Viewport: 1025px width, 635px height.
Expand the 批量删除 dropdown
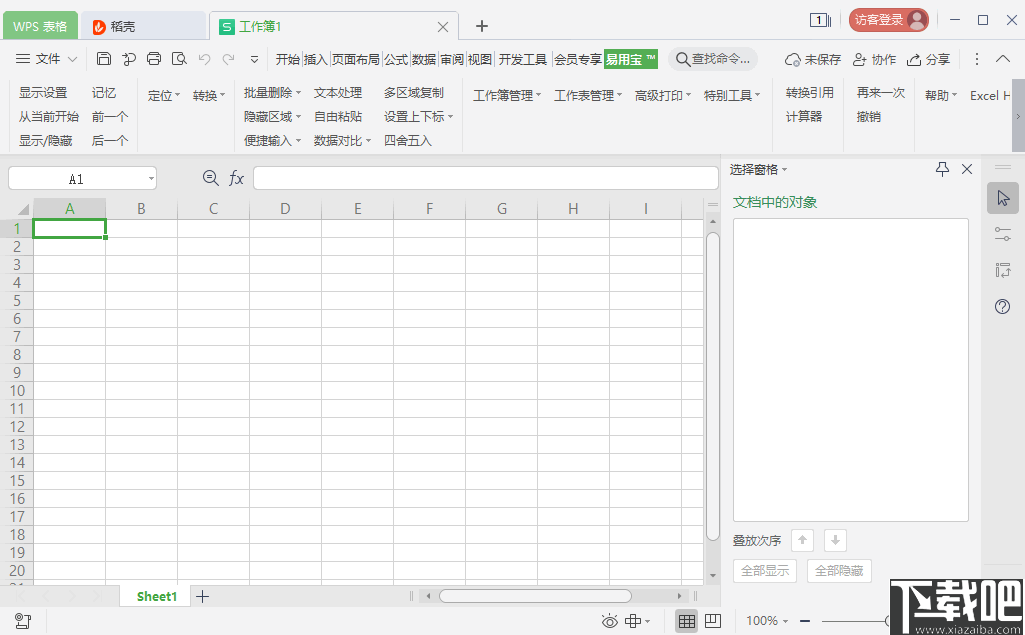coord(271,90)
